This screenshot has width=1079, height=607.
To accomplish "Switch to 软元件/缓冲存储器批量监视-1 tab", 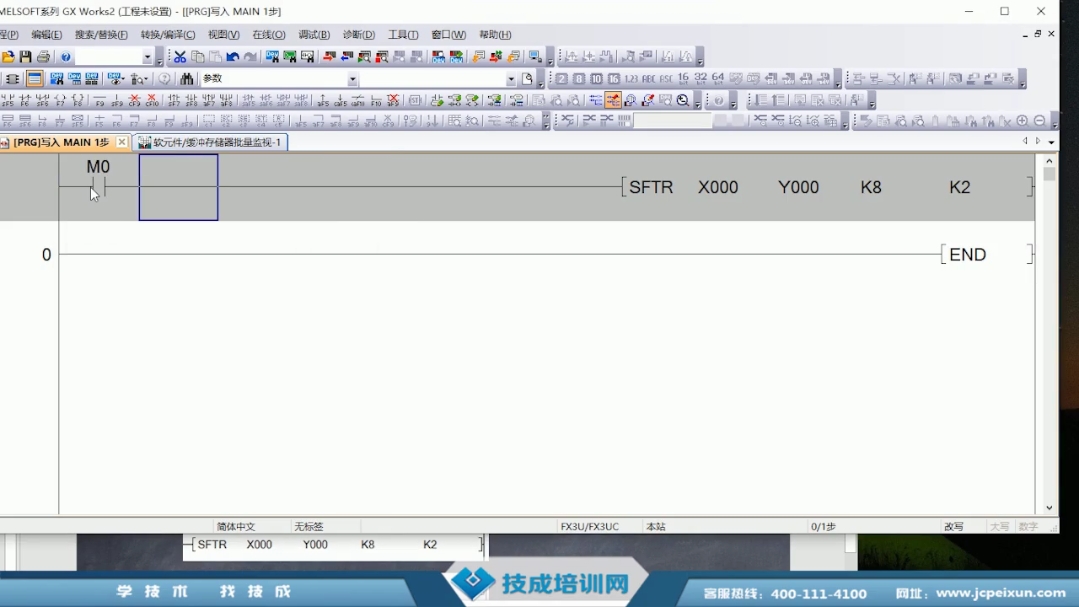I will (211, 143).
